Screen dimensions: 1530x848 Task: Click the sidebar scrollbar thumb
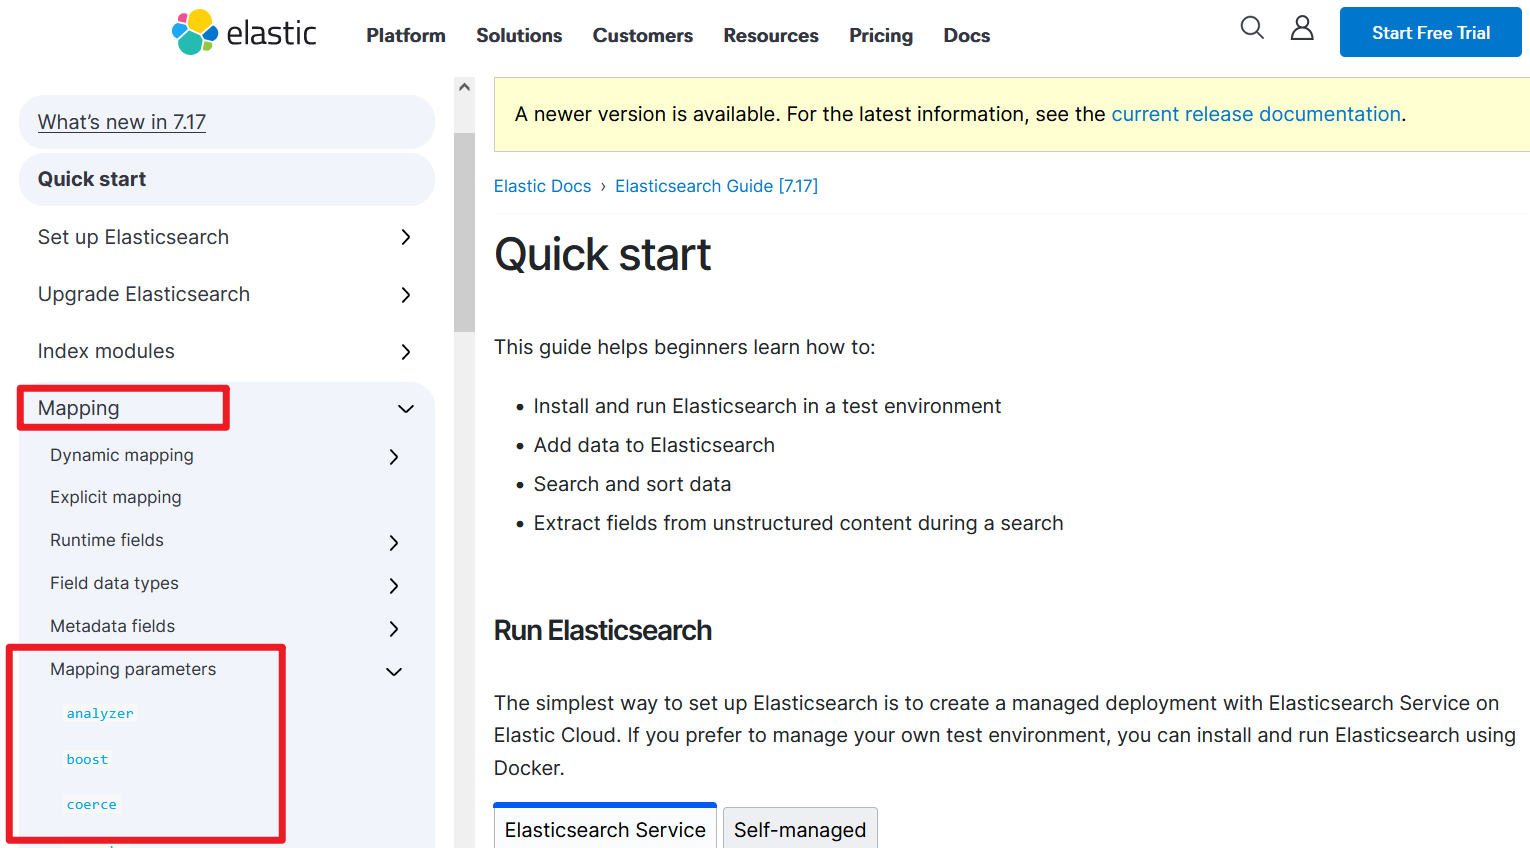[464, 232]
